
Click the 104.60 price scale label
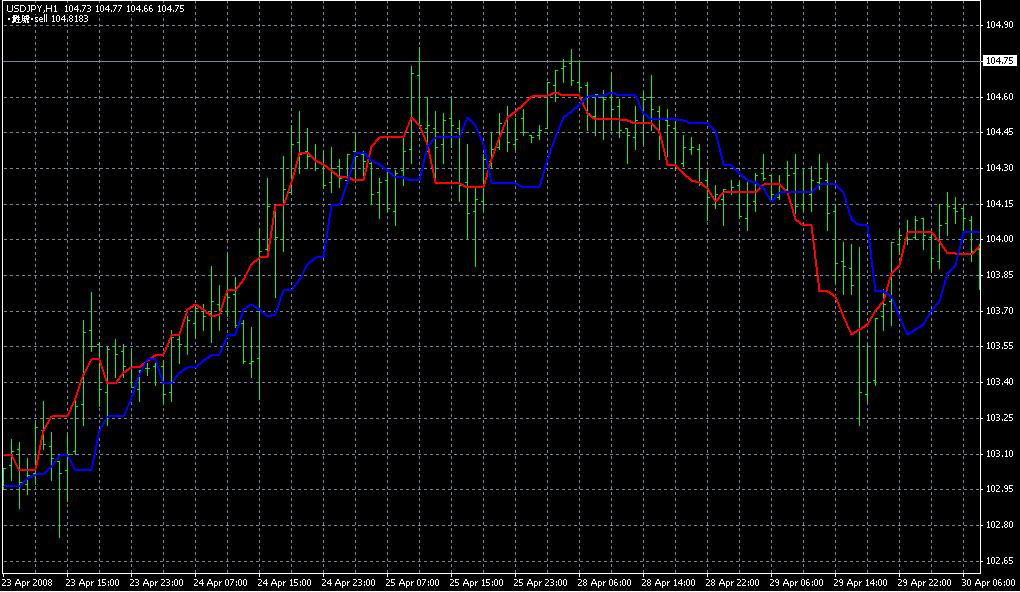pos(999,97)
